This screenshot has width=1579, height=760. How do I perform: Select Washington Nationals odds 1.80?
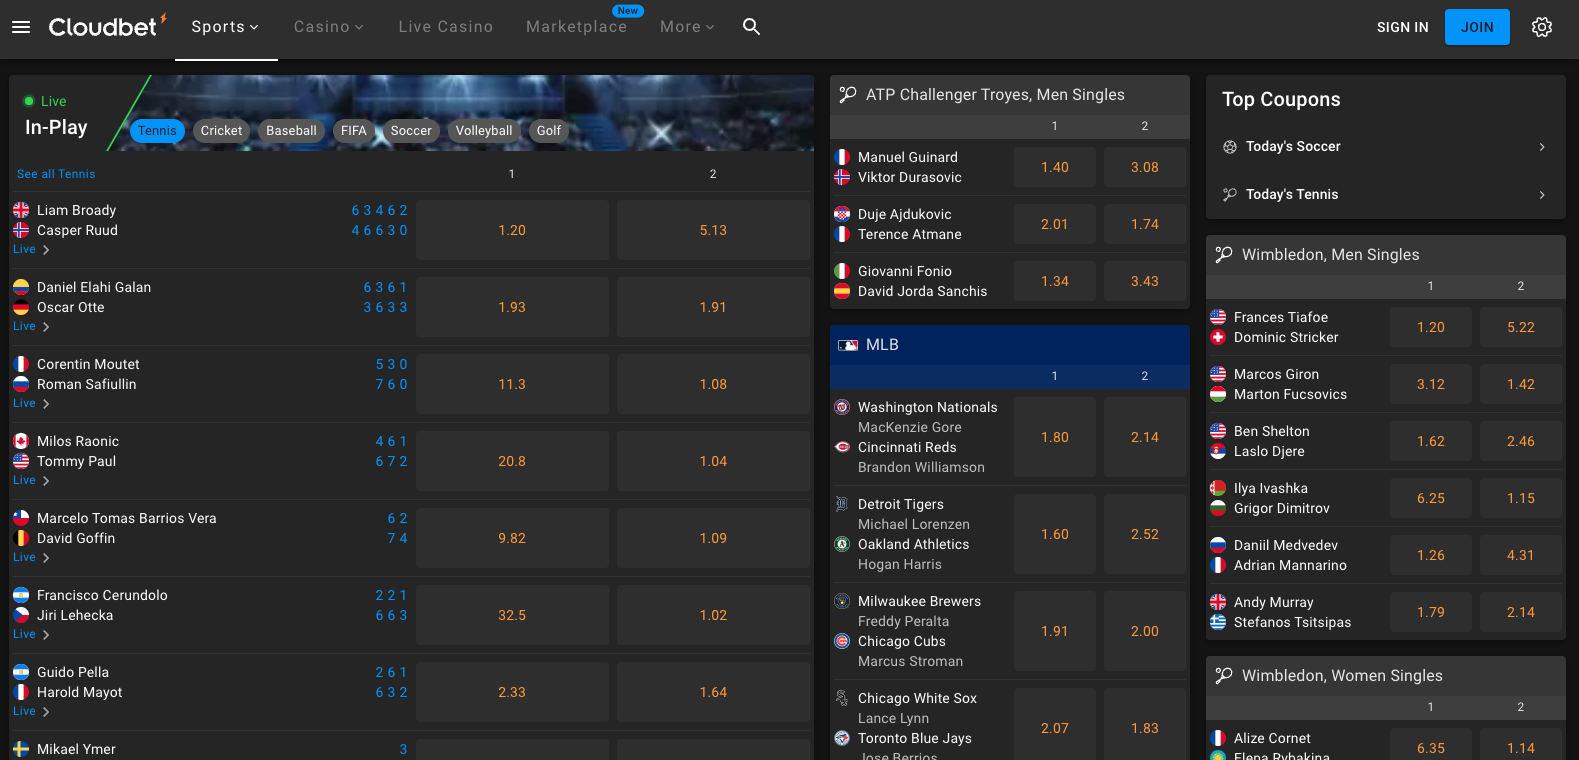1055,437
